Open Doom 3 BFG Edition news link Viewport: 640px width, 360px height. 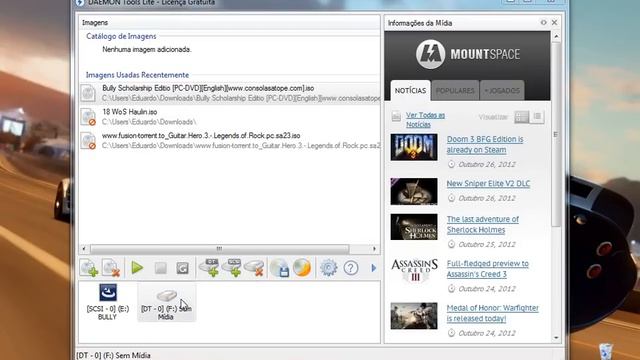coord(485,144)
